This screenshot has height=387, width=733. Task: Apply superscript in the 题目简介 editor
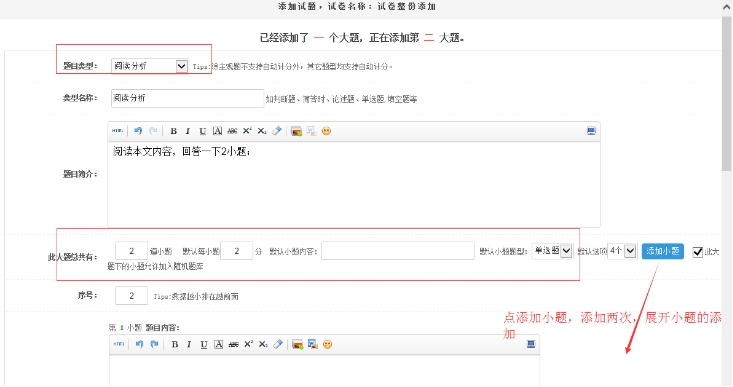click(247, 131)
